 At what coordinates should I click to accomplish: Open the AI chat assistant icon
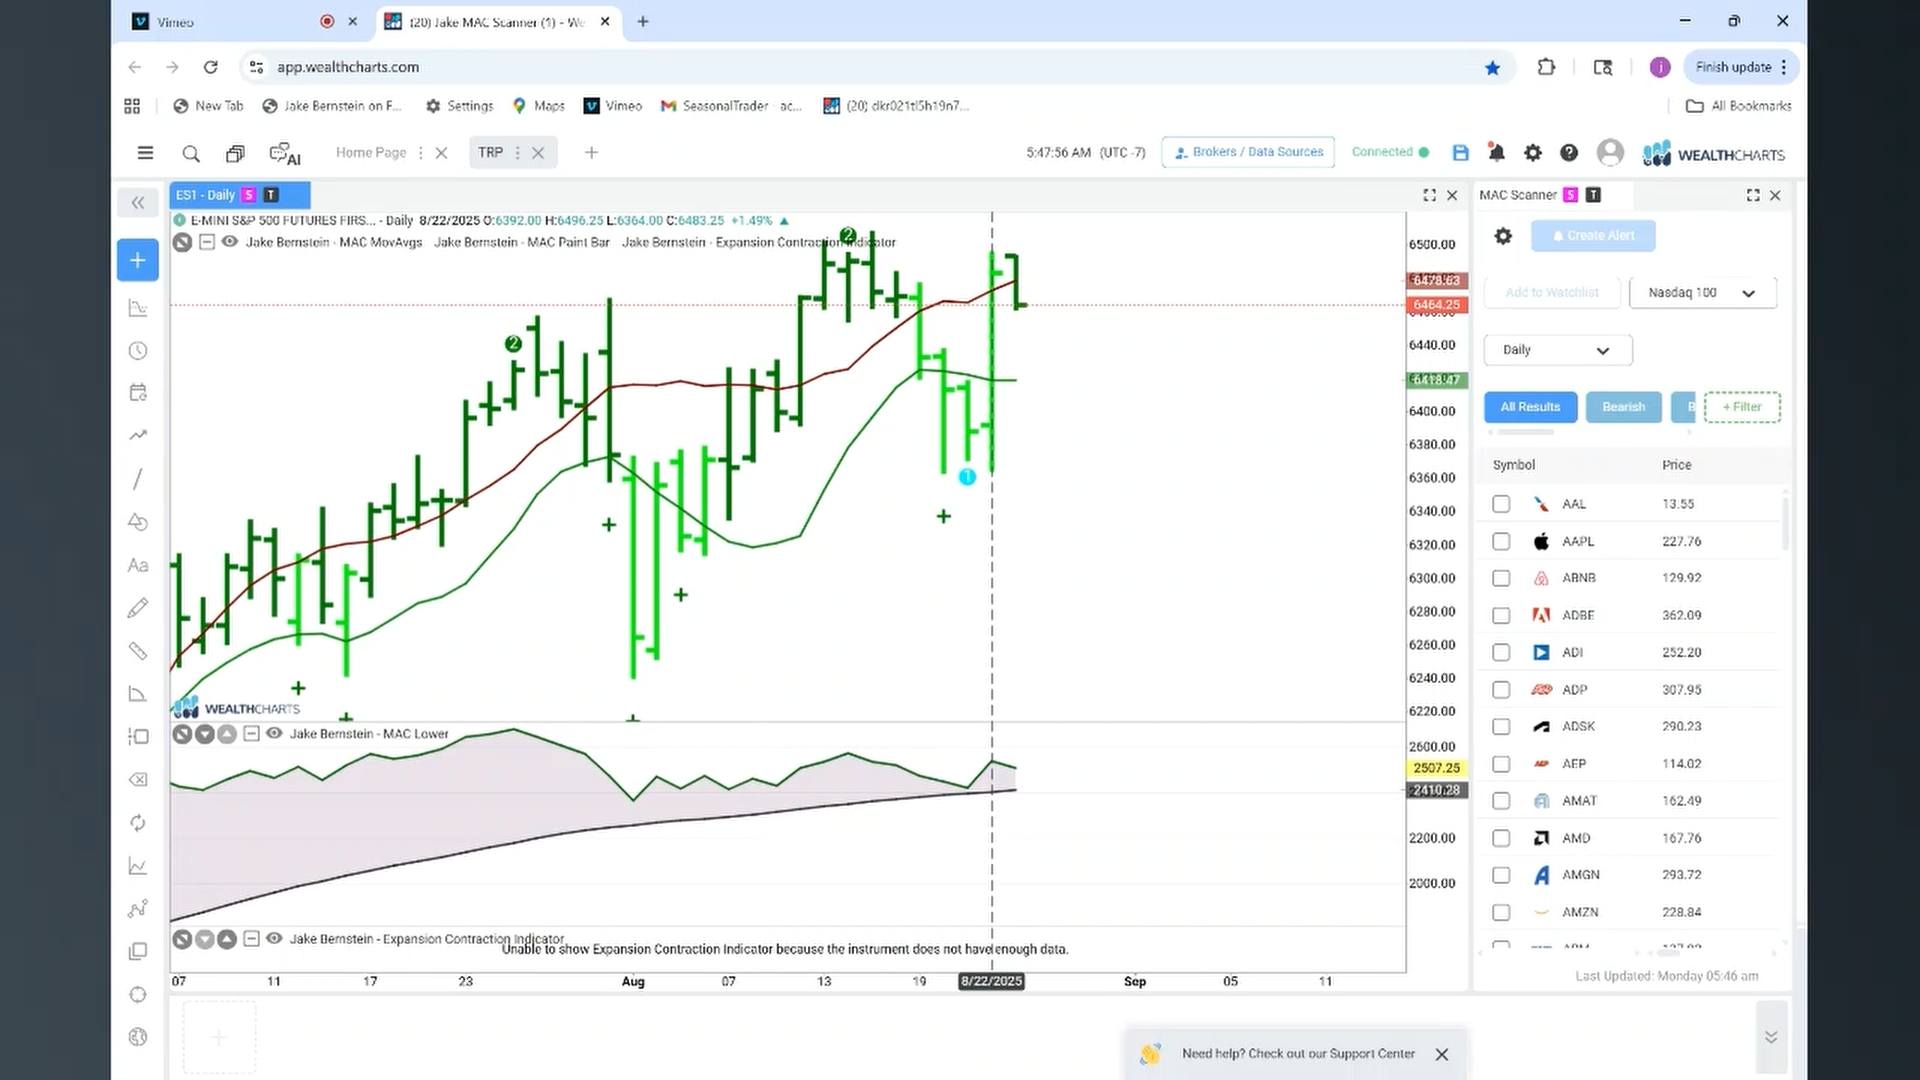point(285,154)
